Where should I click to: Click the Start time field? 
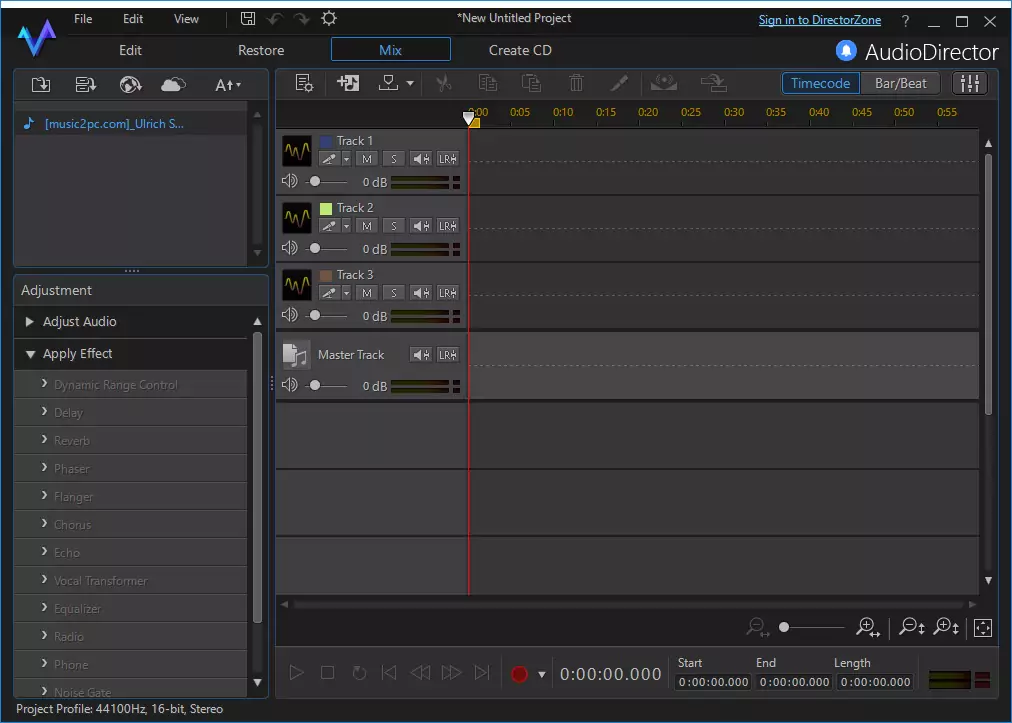point(713,682)
